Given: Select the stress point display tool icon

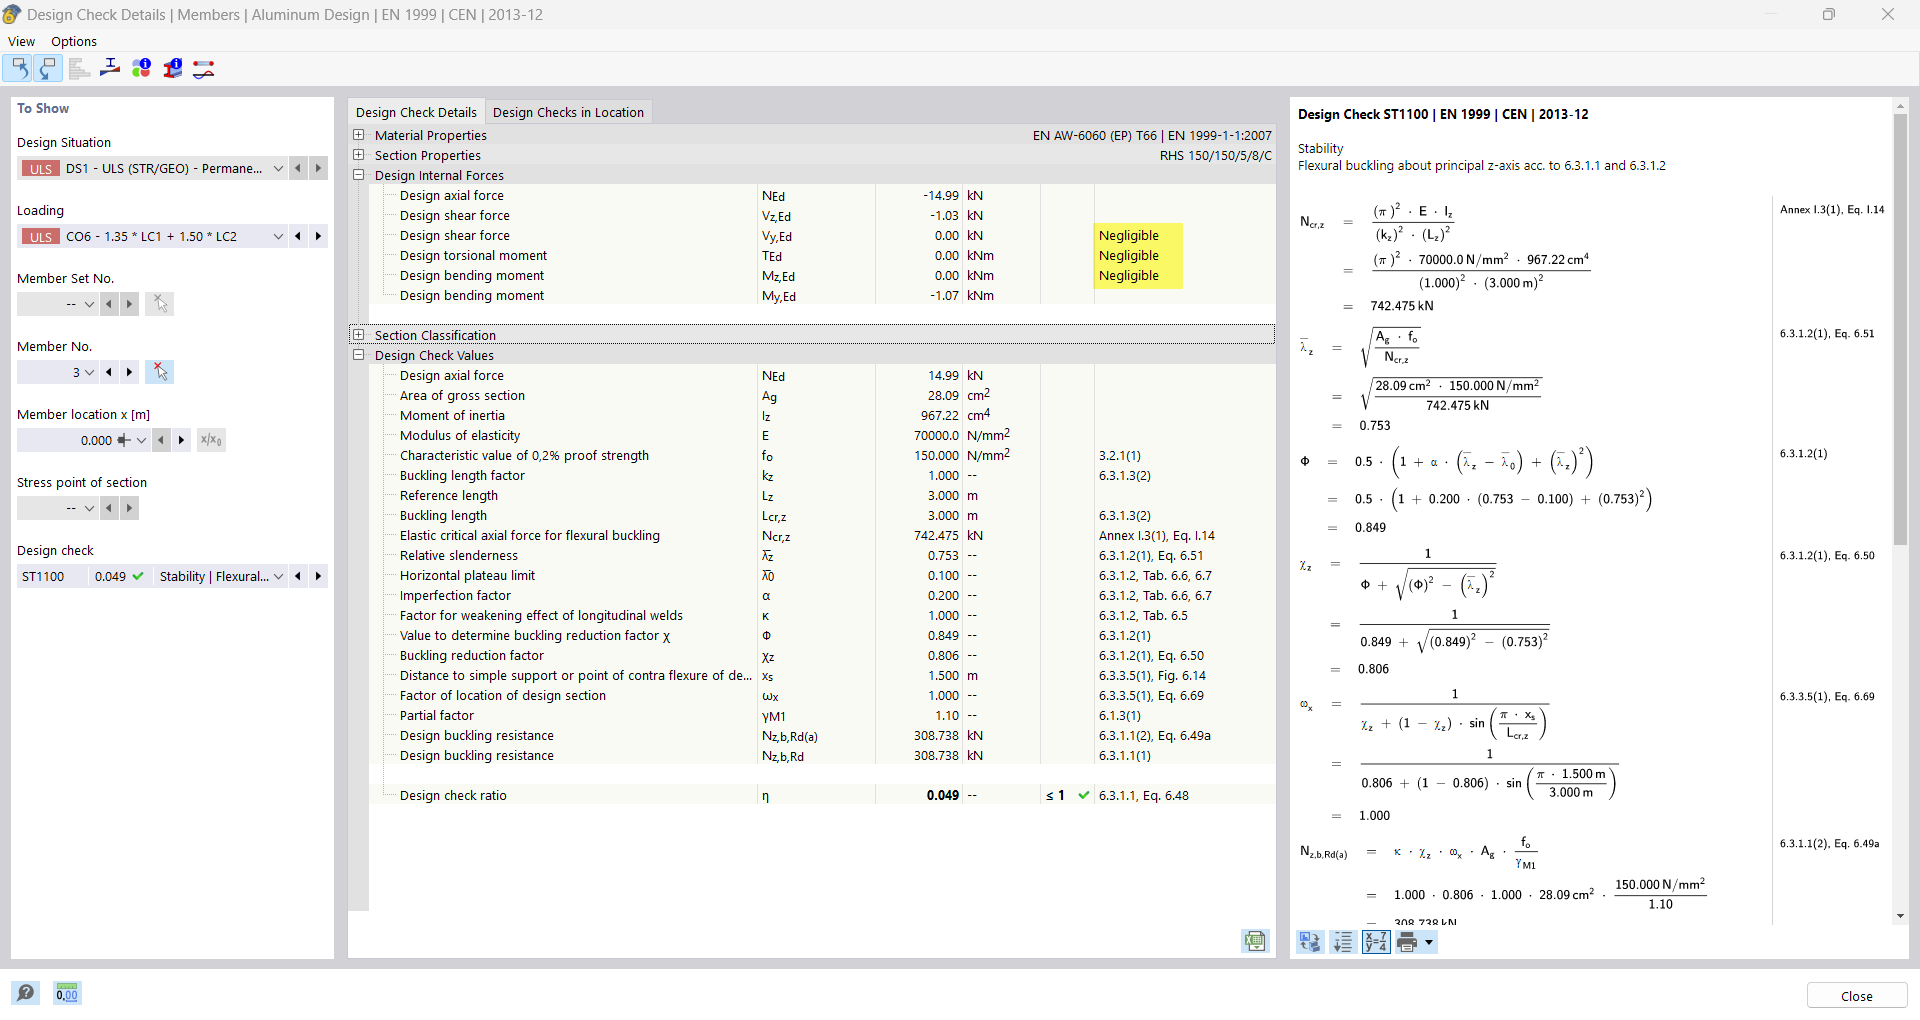Looking at the screenshot, I should (x=110, y=67).
